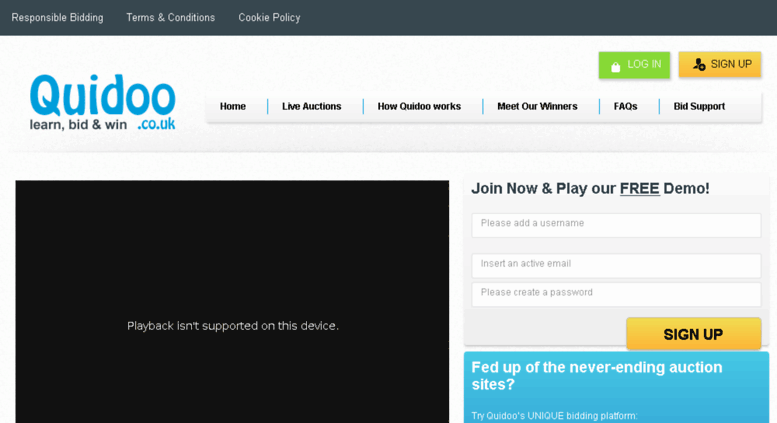777x423 pixels.
Task: Open the Responsible Bidding link
Action: [57, 17]
